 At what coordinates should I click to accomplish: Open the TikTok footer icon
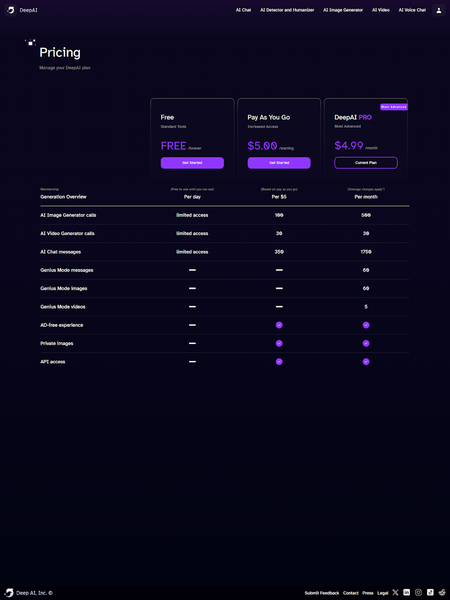[430, 592]
